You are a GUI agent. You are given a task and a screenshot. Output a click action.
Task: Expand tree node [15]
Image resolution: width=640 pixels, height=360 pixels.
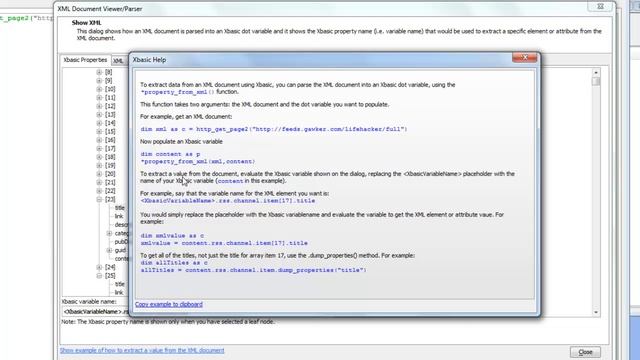point(99,131)
